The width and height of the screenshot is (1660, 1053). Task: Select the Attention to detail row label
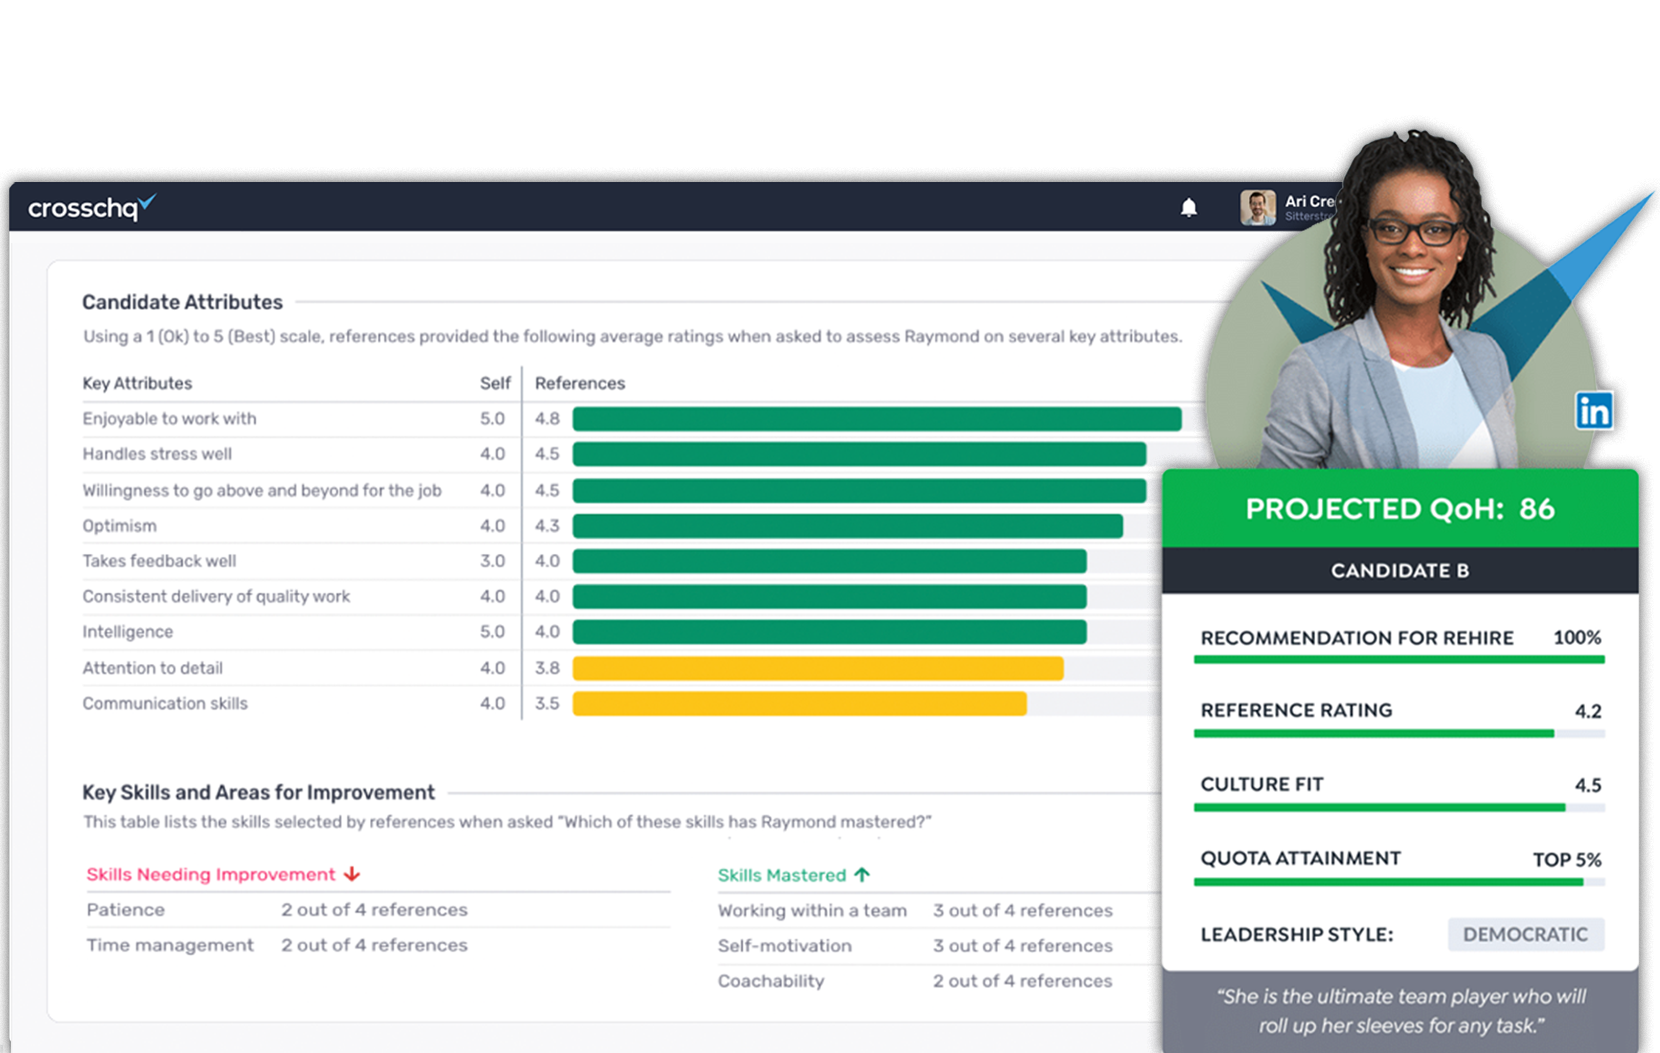pos(153,668)
